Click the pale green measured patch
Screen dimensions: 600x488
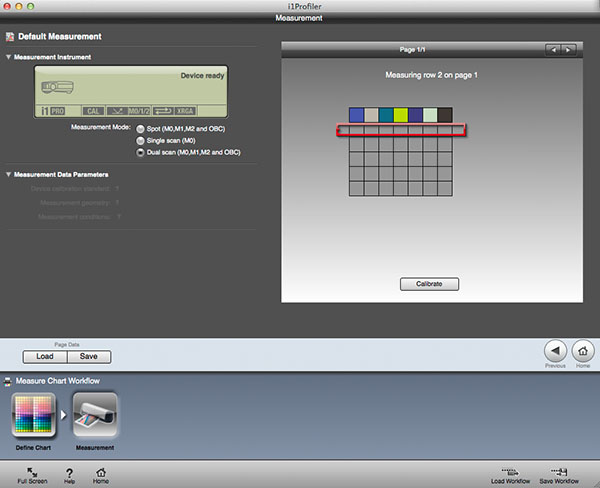tap(430, 115)
